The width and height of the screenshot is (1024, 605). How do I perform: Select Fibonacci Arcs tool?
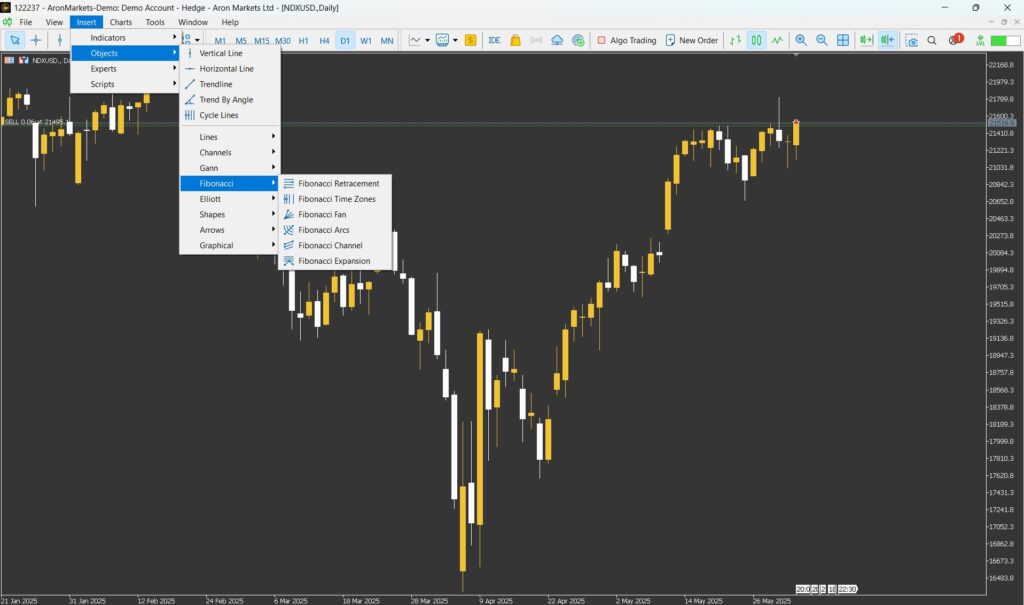[x=335, y=230]
